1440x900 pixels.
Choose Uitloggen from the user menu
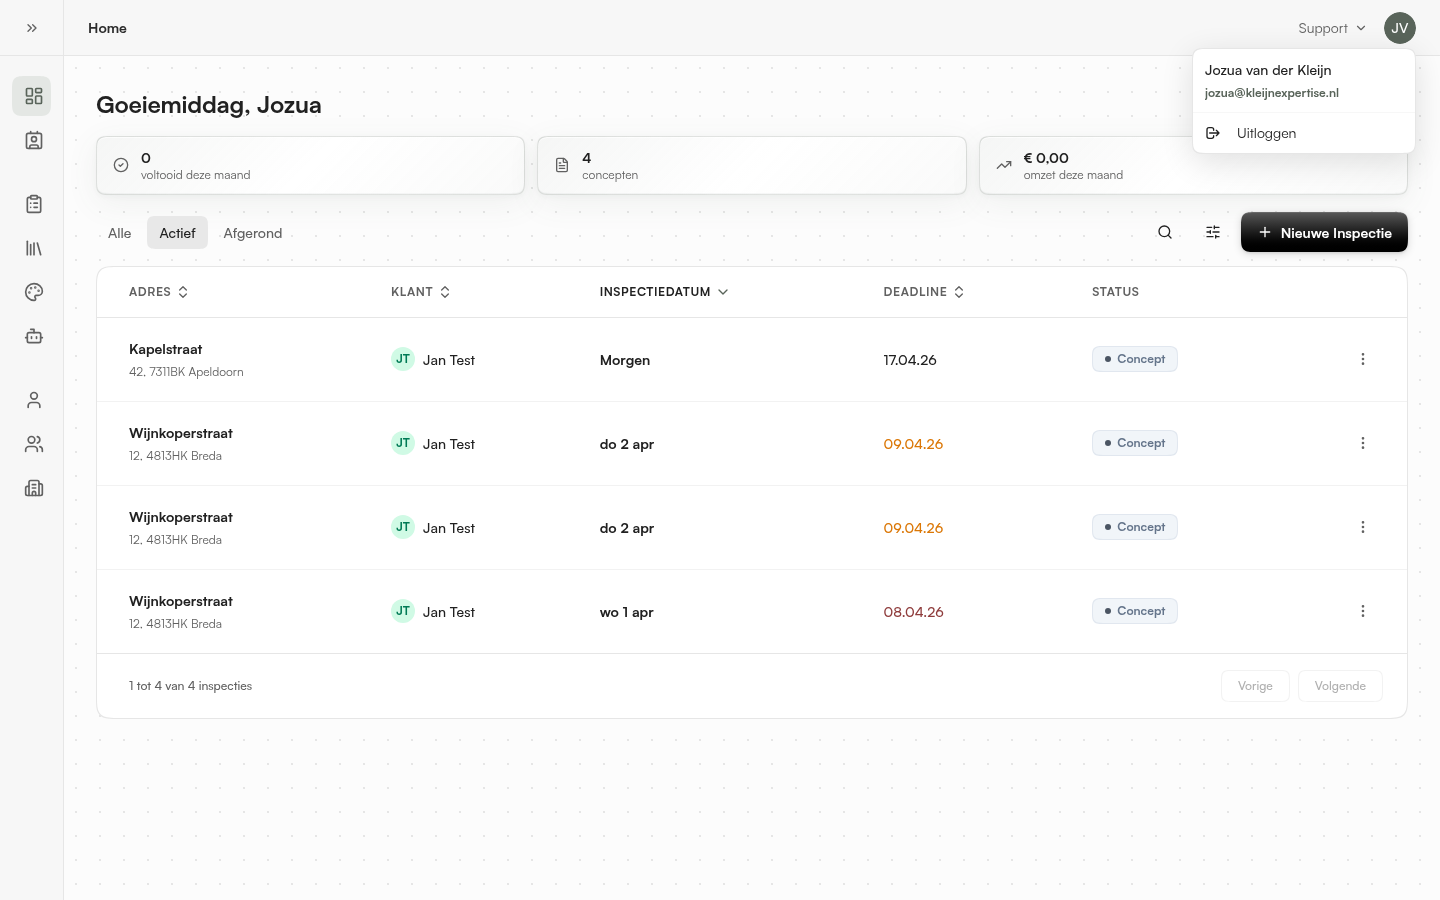1304,133
